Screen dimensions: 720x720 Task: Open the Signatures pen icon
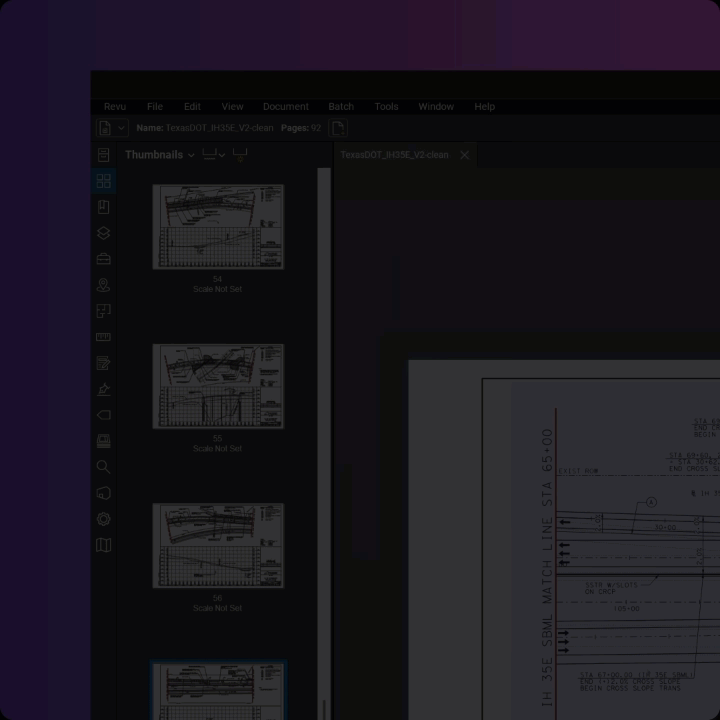[x=104, y=389]
